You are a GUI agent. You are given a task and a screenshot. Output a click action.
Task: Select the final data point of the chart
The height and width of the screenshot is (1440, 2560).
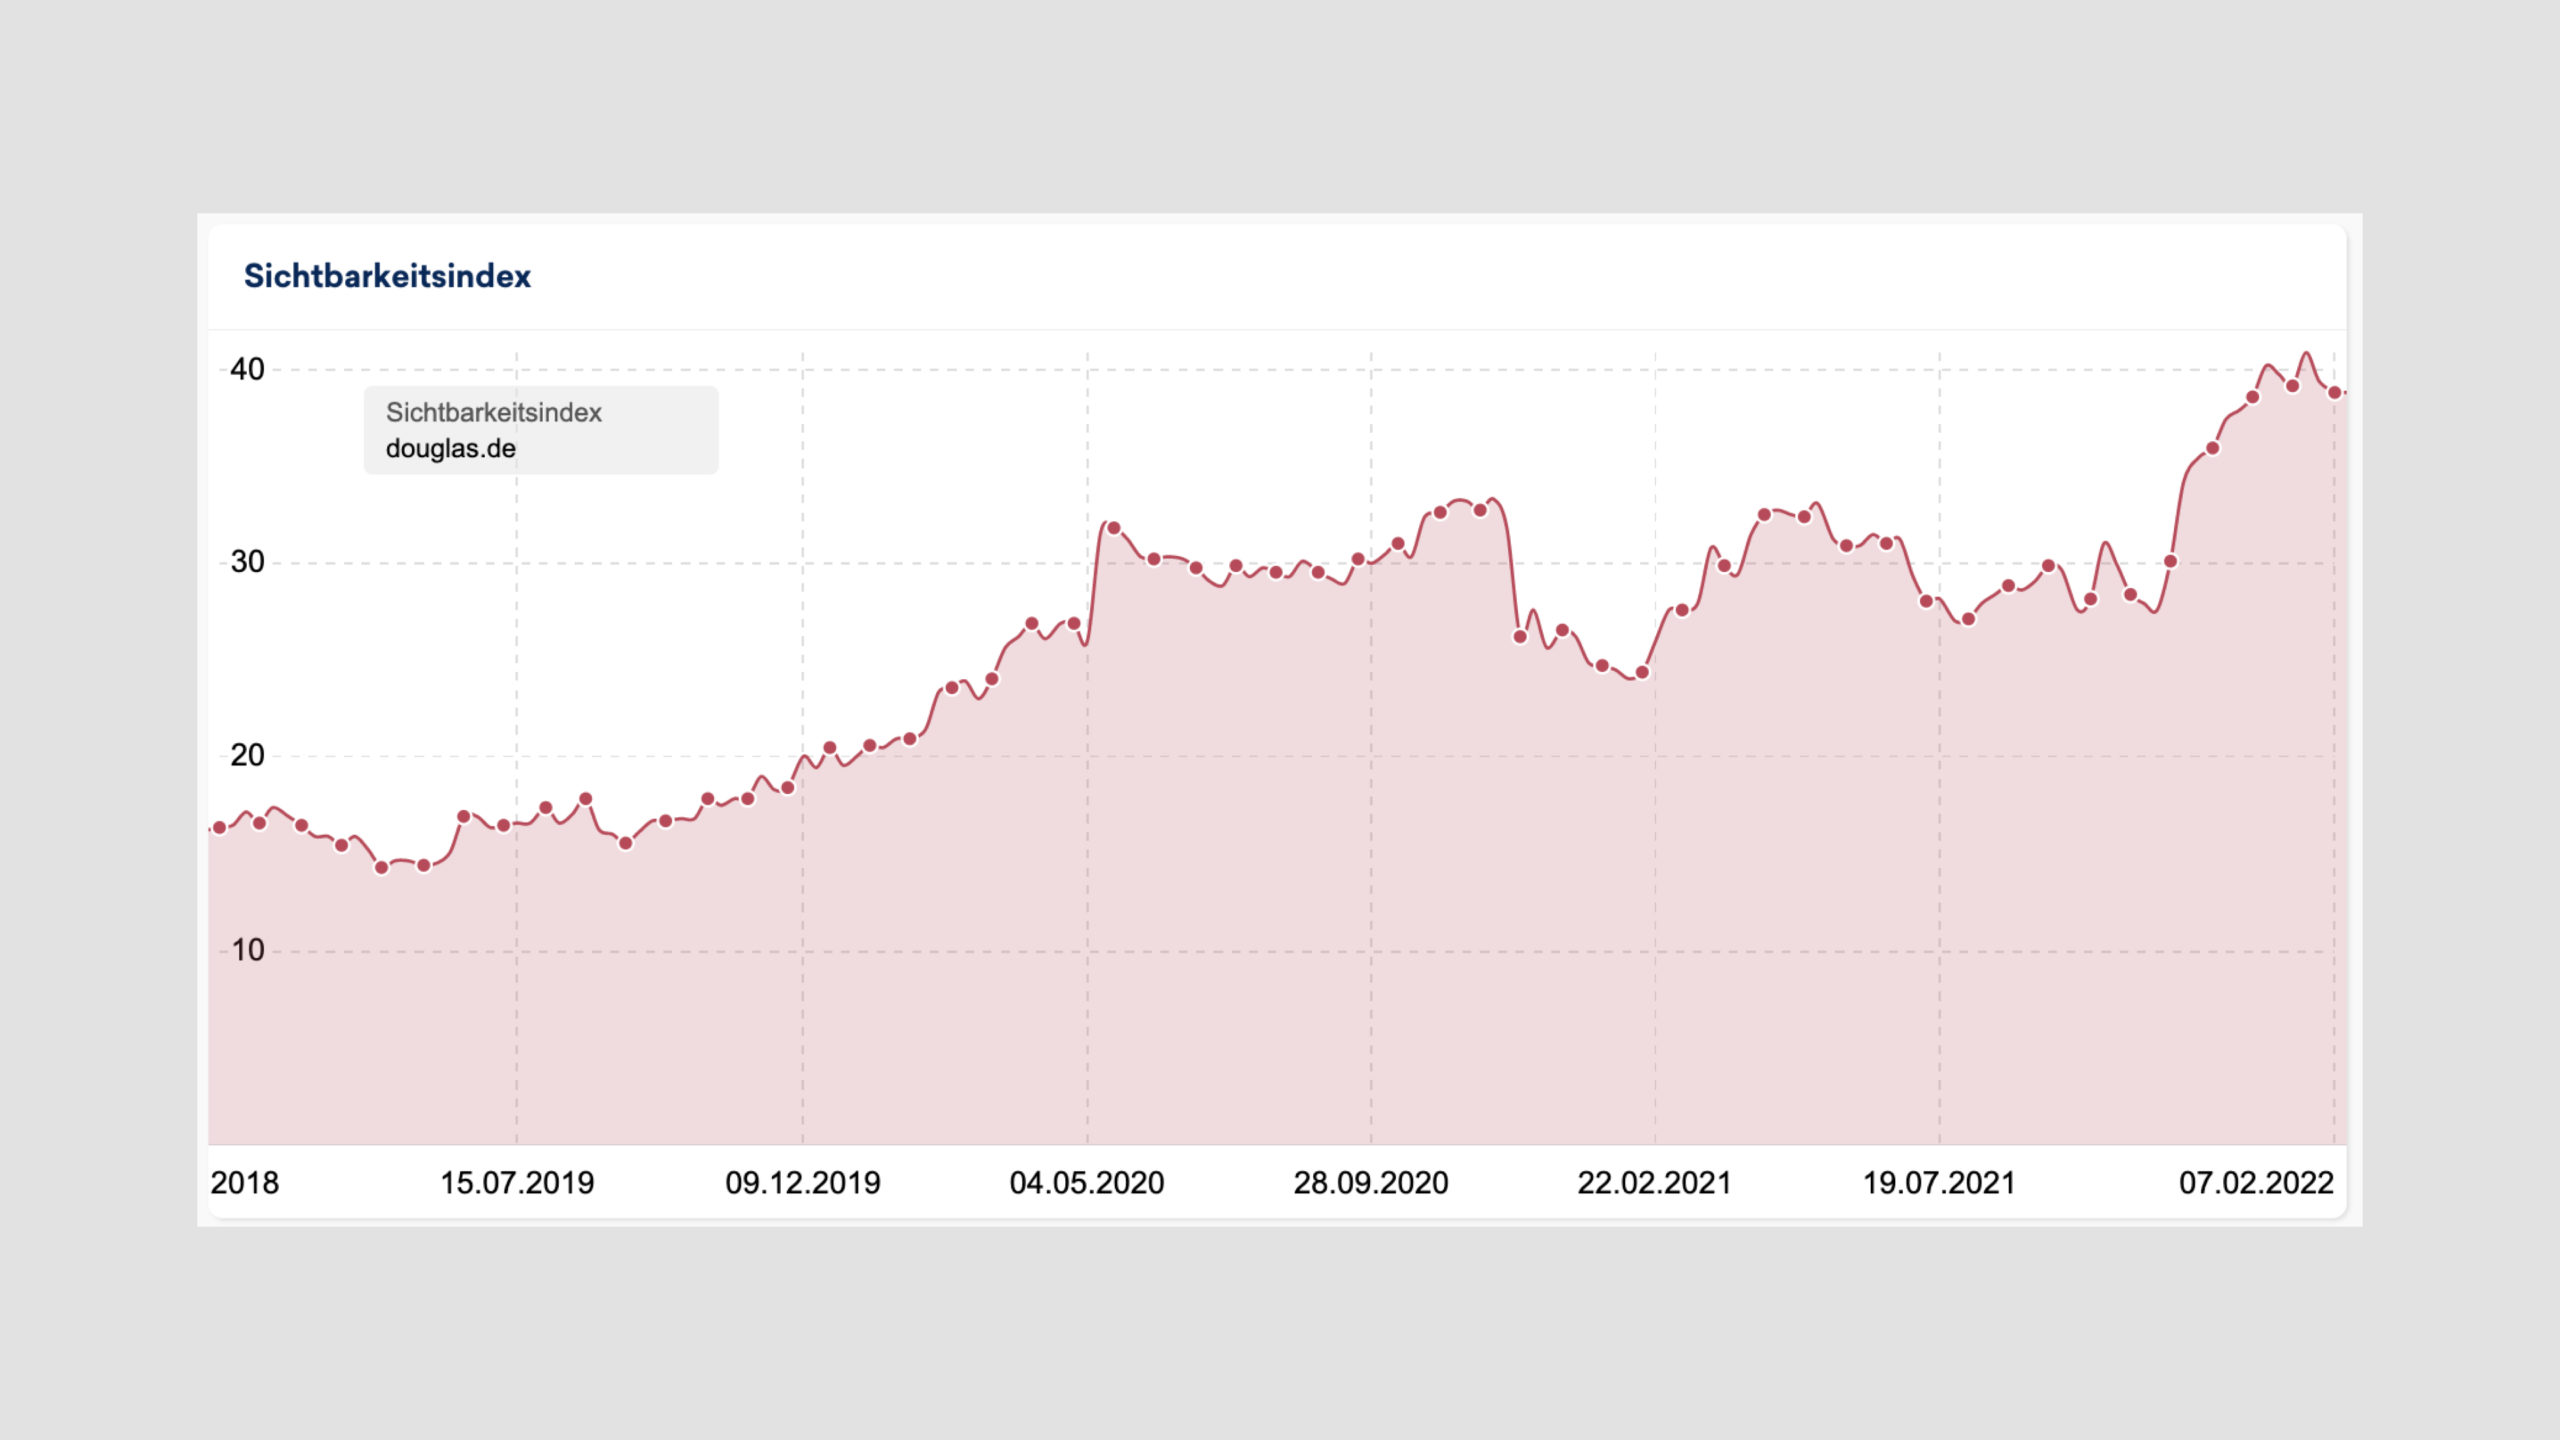click(x=2335, y=393)
